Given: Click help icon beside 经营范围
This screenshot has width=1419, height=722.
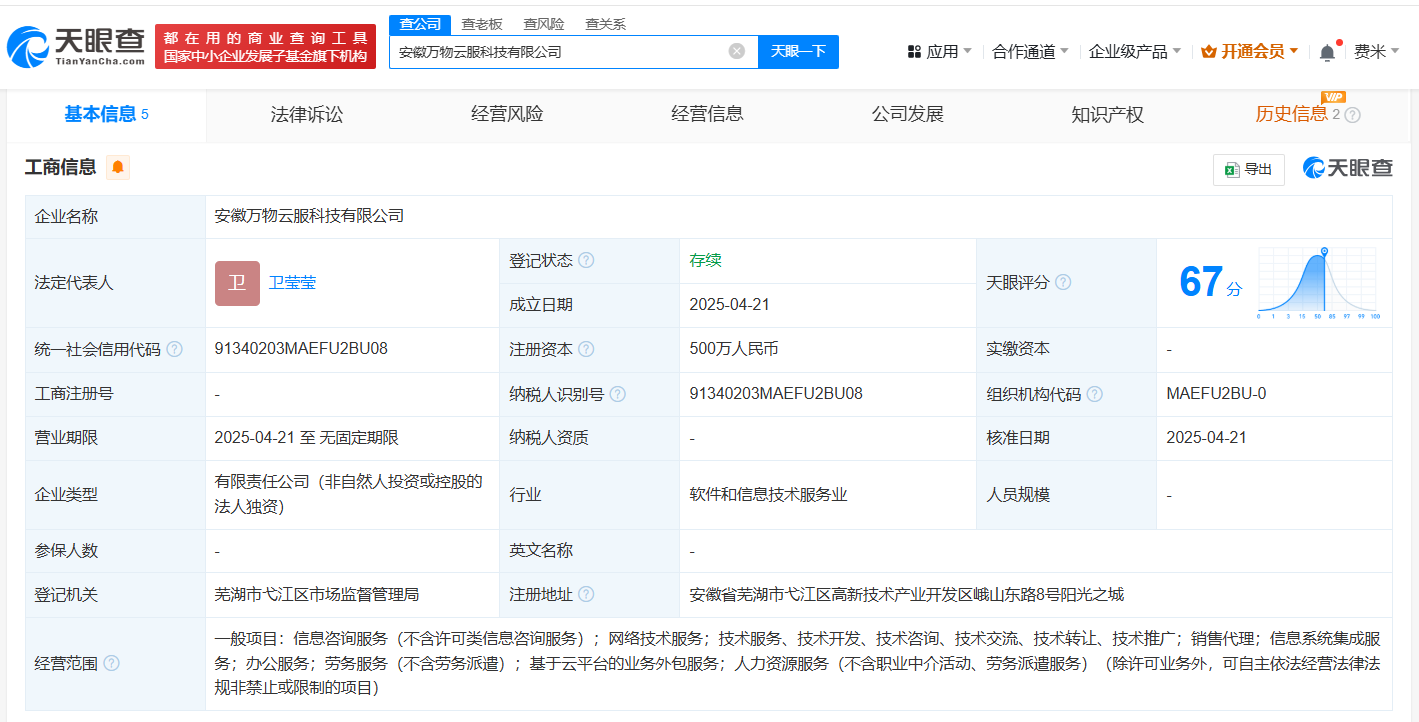Looking at the screenshot, I should point(111,663).
